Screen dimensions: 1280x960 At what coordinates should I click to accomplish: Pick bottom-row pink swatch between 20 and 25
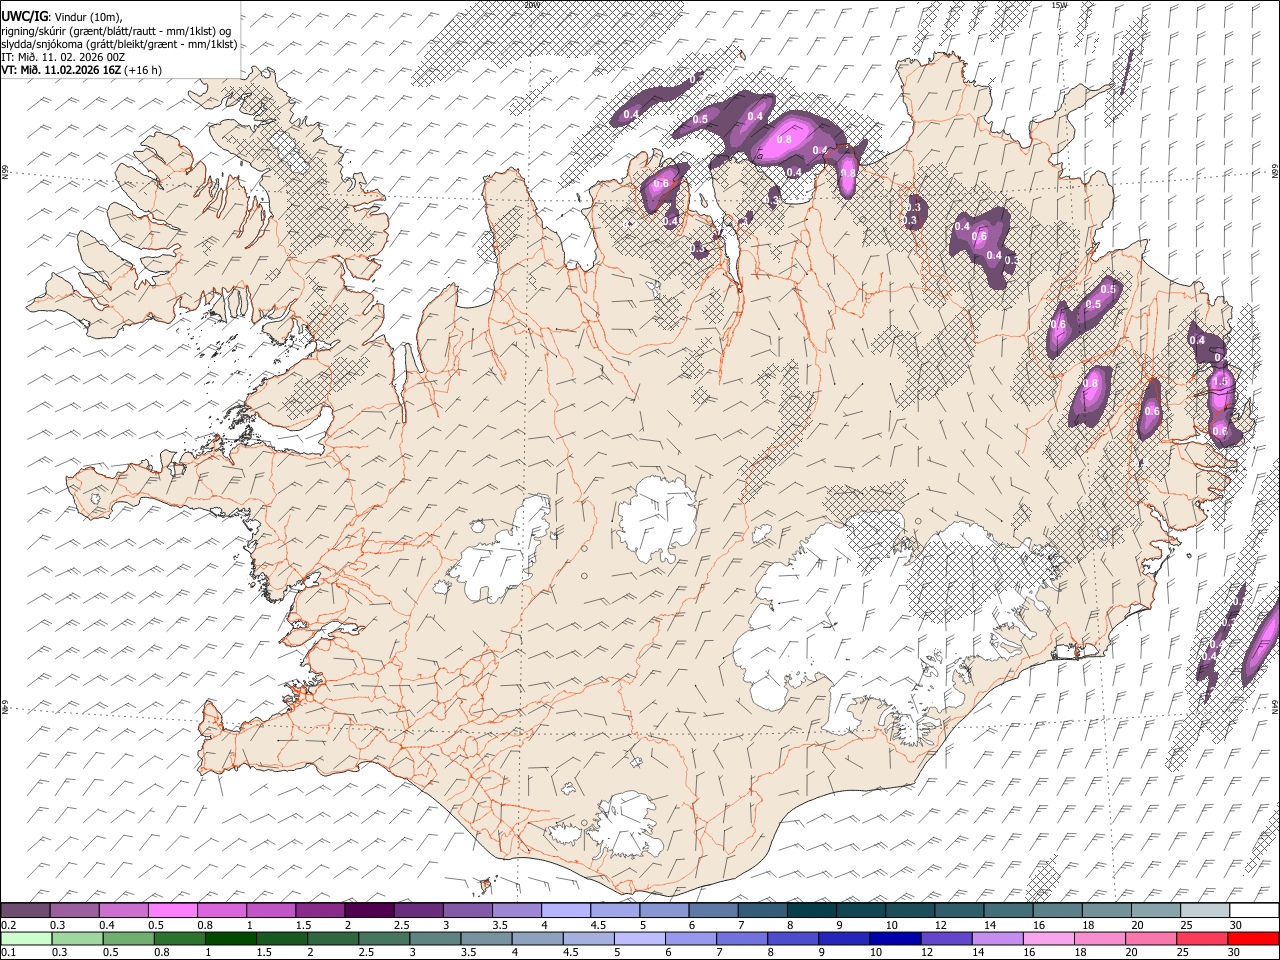point(1152,938)
